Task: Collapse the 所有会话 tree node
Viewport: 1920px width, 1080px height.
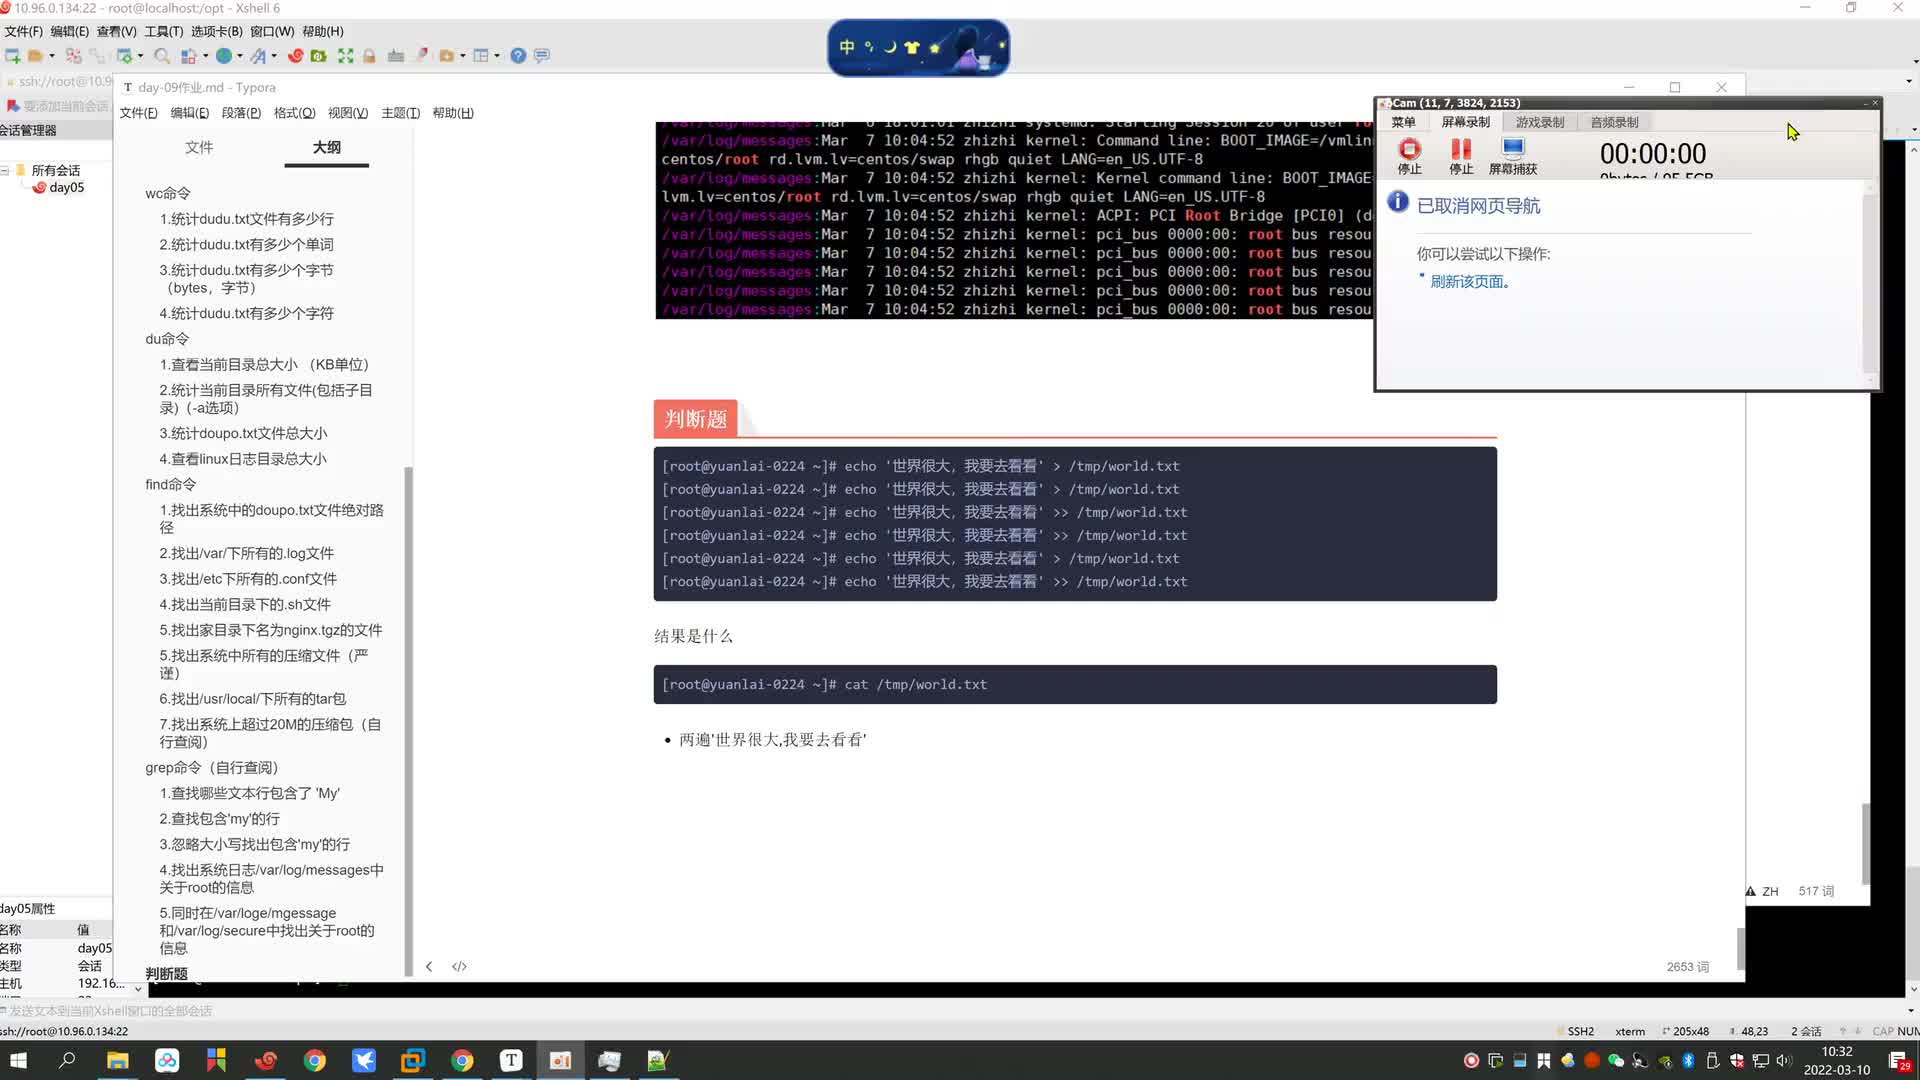Action: coord(5,170)
